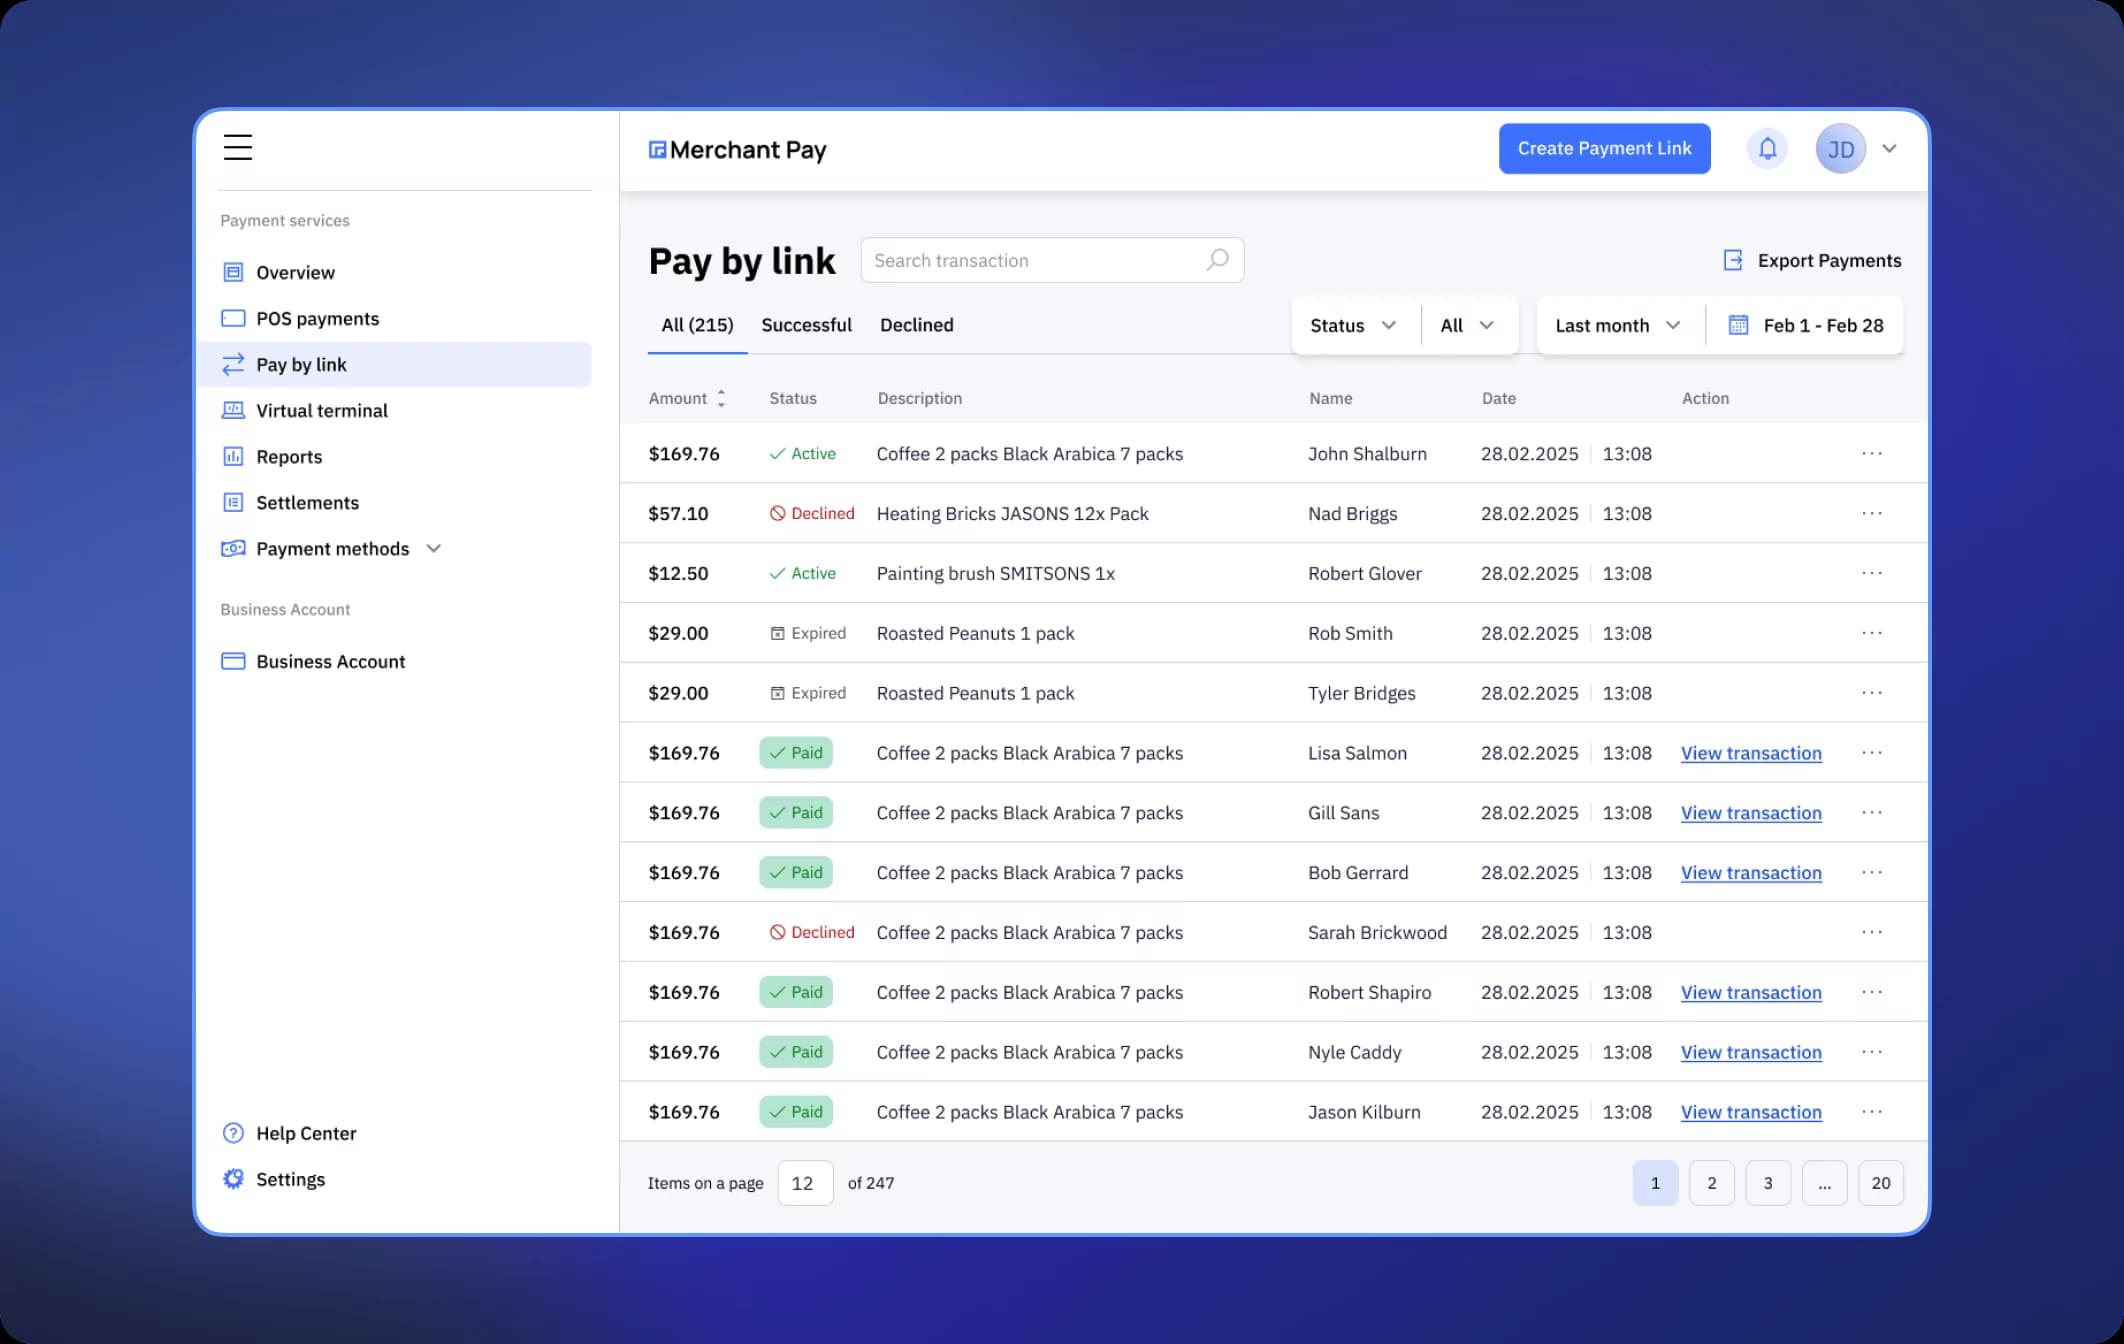Click the search magnifier icon
The width and height of the screenshot is (2124, 1344).
click(1217, 260)
